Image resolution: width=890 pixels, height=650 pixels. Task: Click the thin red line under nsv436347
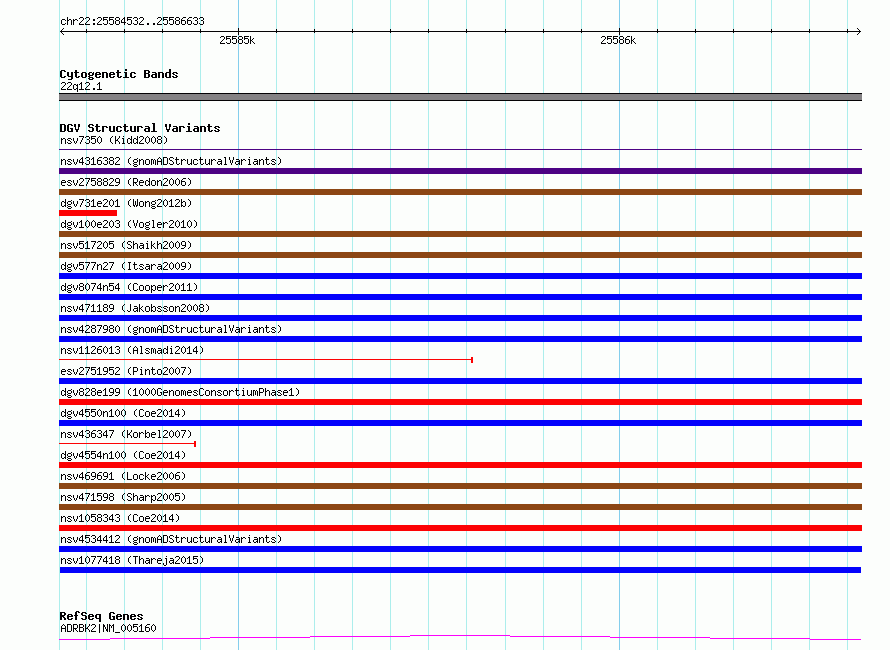[128, 444]
